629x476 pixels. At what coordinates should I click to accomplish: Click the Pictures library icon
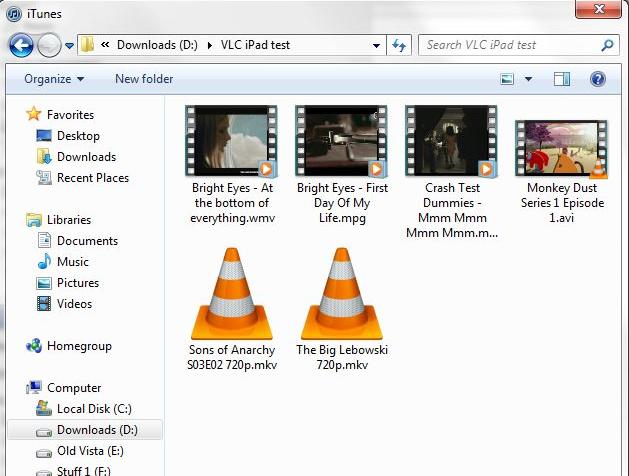pyautogui.click(x=44, y=283)
